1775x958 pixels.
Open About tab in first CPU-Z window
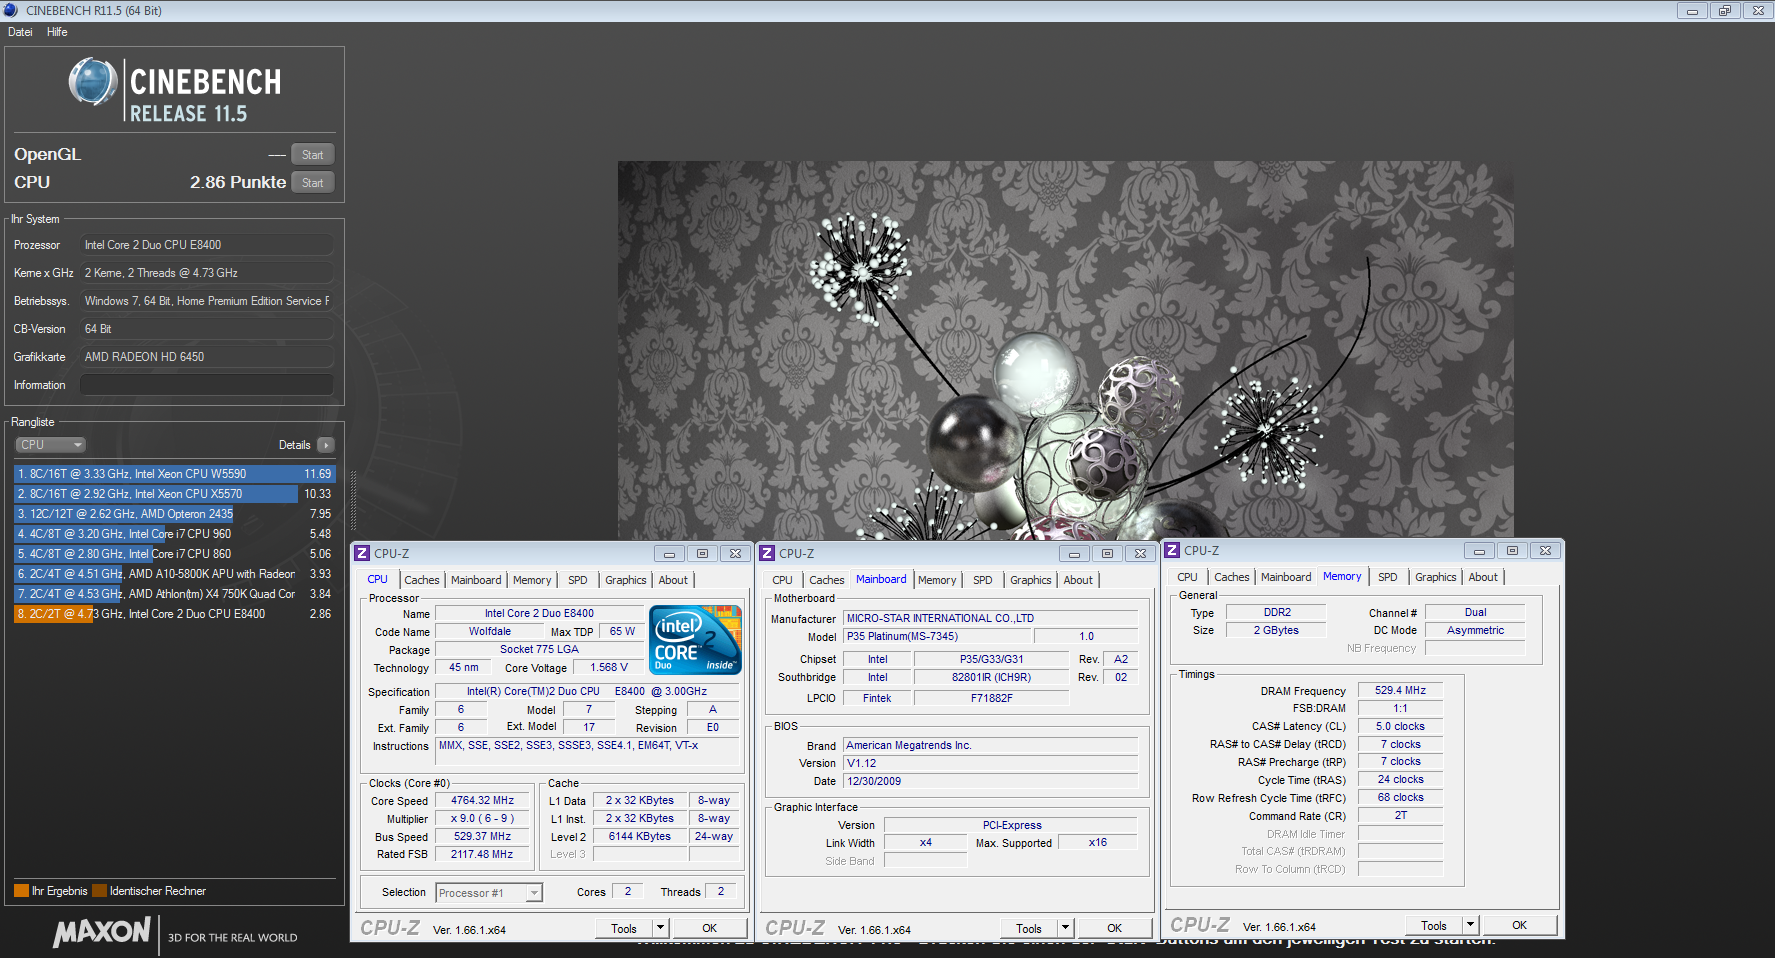click(673, 580)
